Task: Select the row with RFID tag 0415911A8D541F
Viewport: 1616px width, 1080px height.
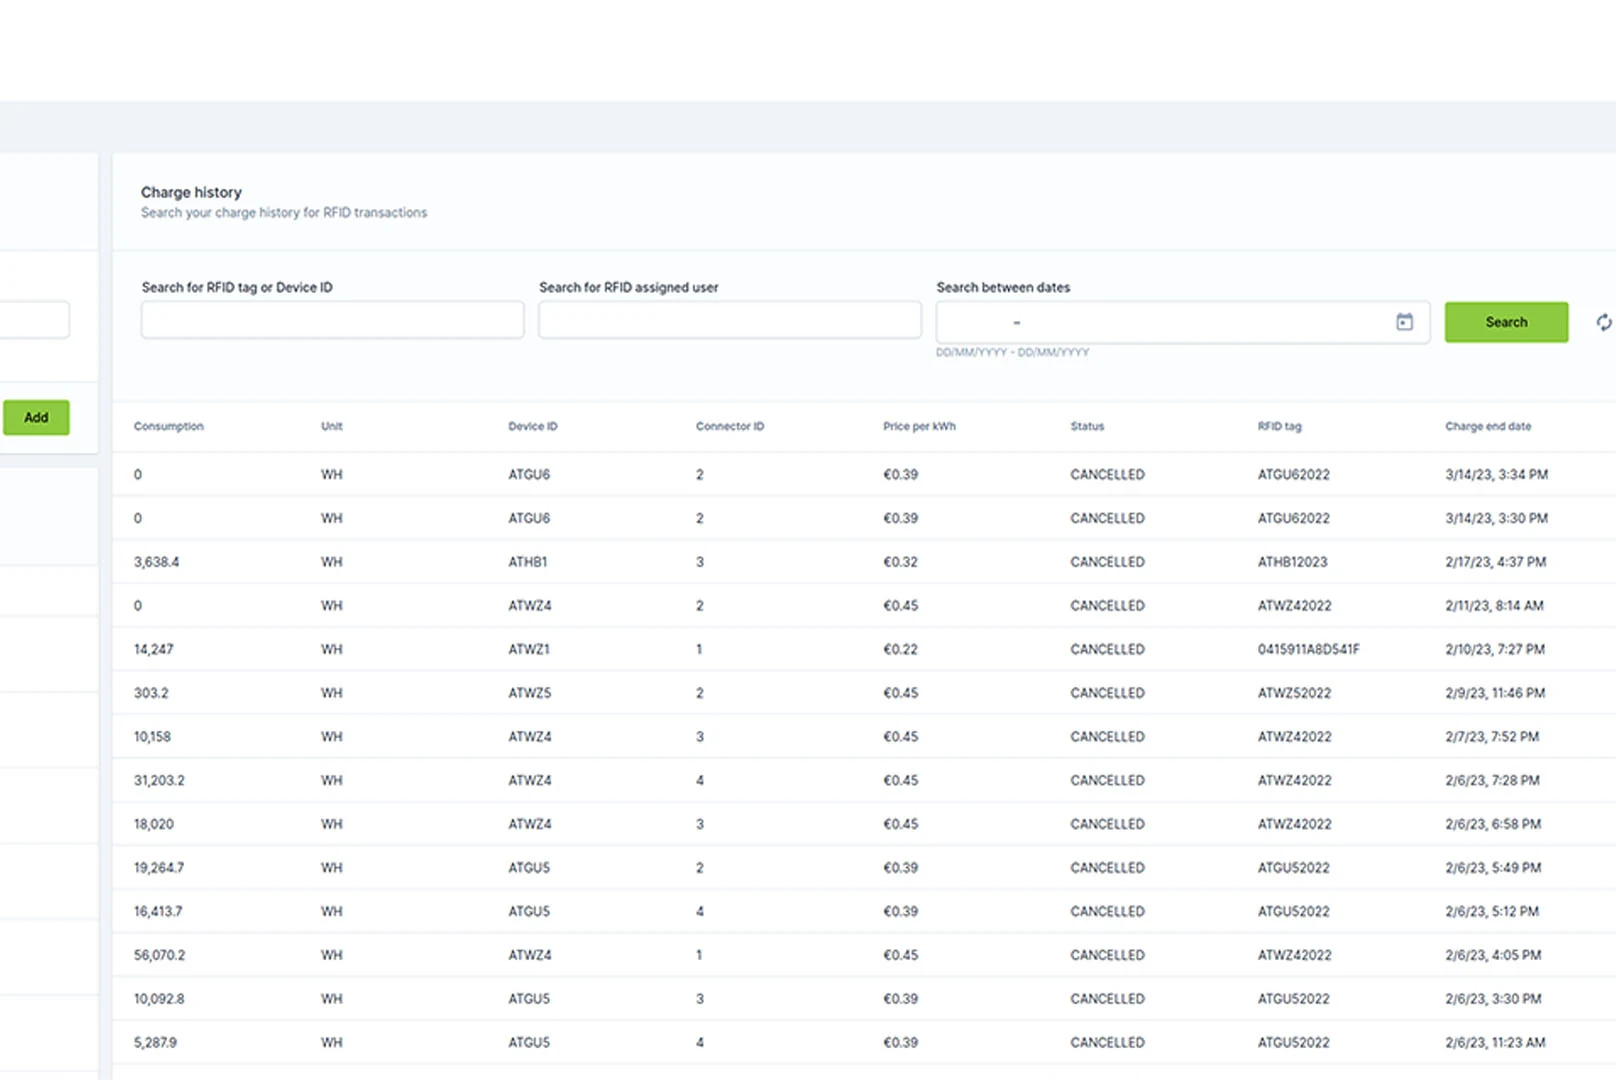Action: 864,649
